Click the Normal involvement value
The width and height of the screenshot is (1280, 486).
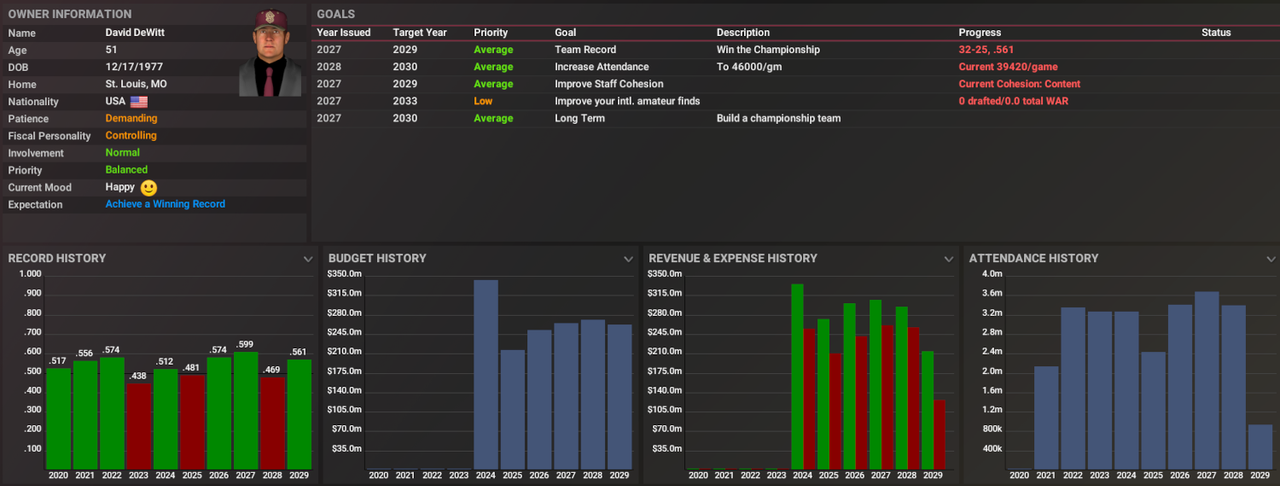[x=122, y=153]
